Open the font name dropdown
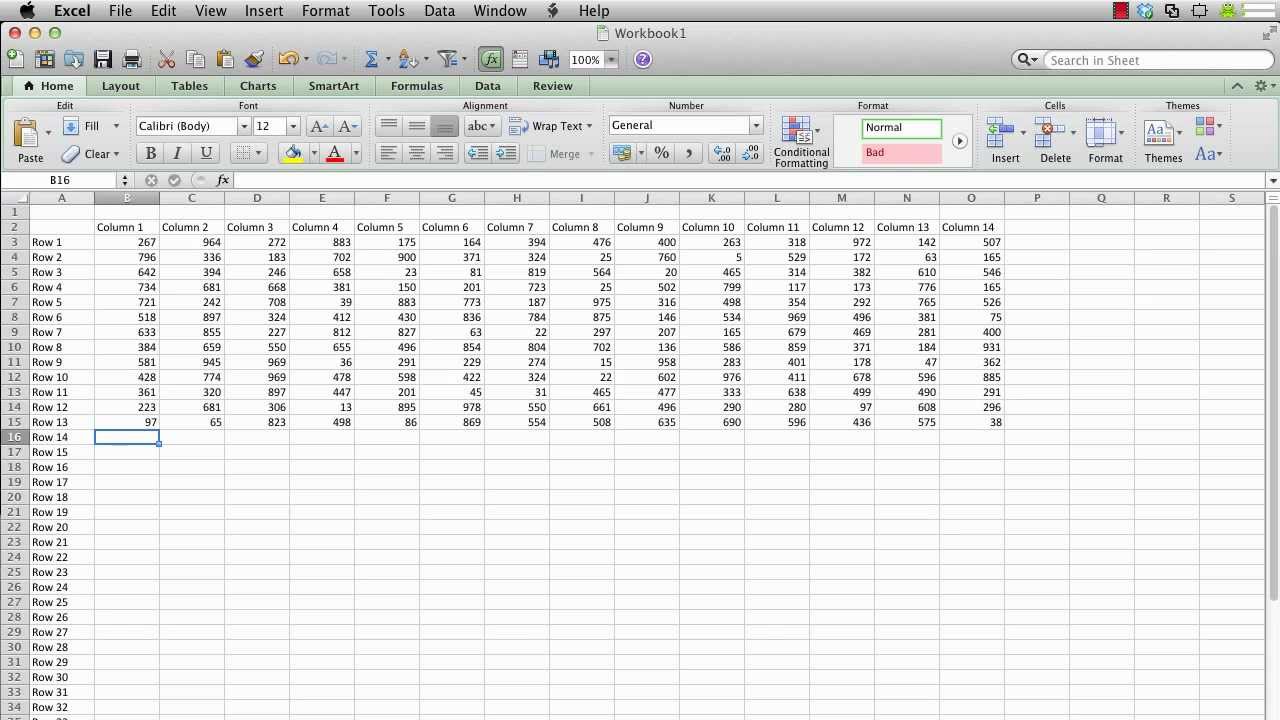 coord(243,126)
